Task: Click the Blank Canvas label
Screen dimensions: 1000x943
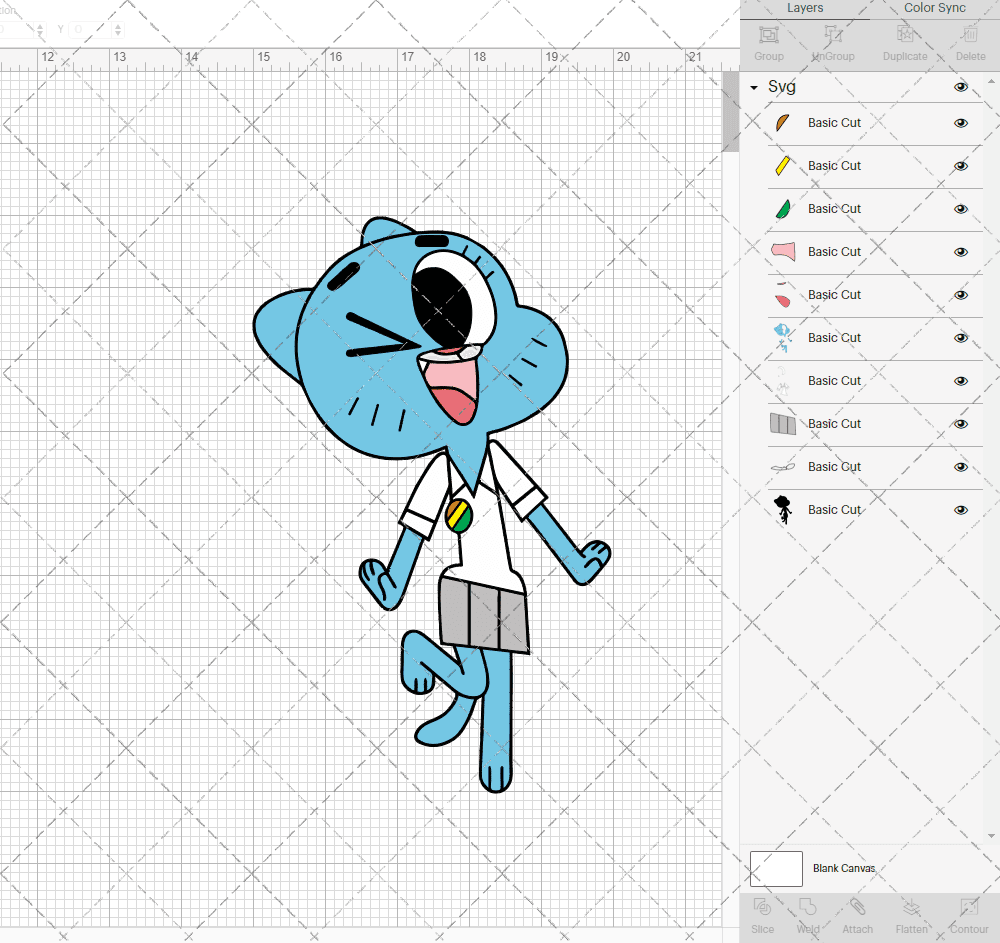Action: (x=844, y=868)
